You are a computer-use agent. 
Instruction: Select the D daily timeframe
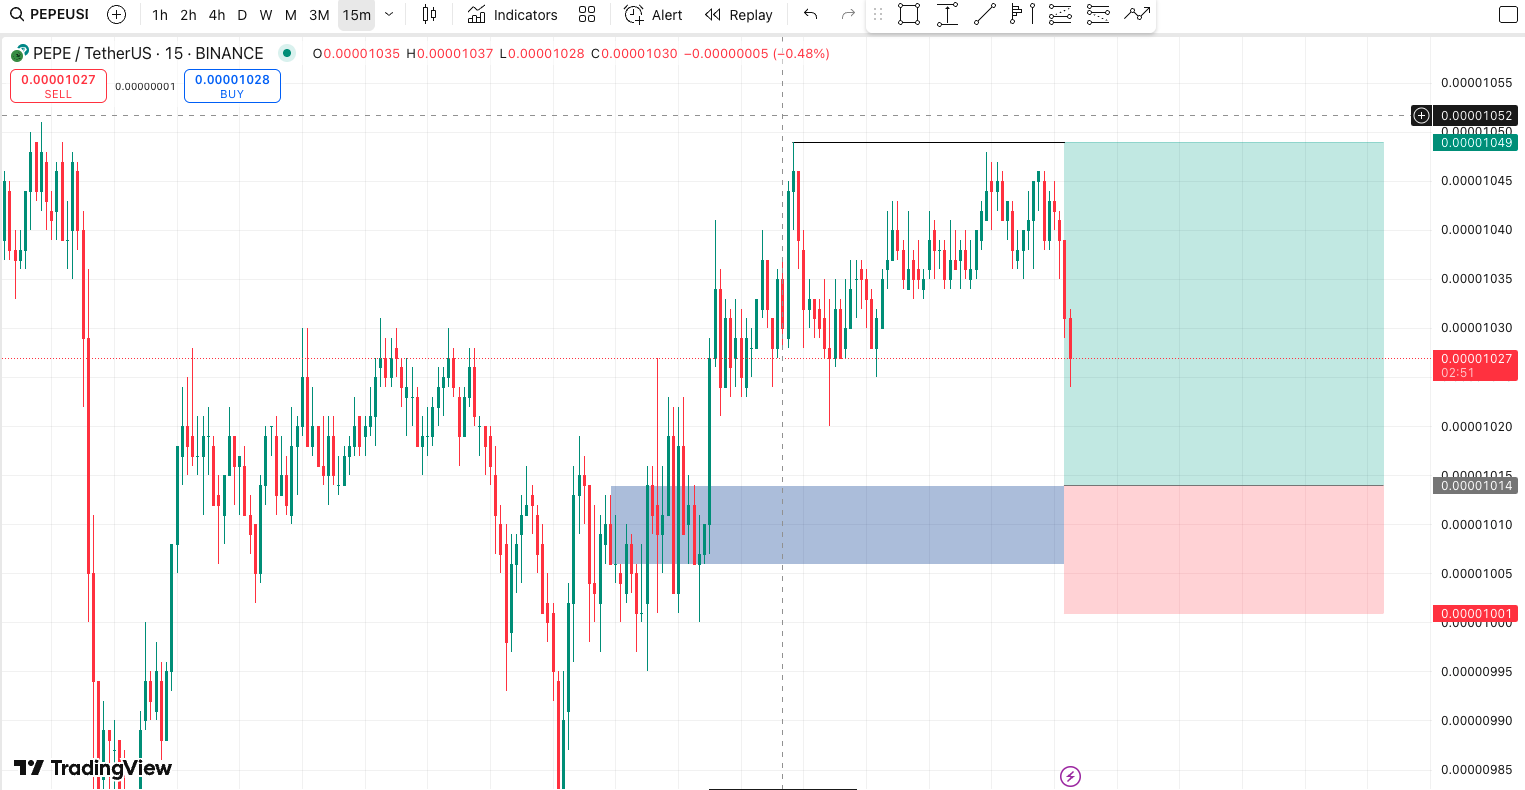point(242,15)
